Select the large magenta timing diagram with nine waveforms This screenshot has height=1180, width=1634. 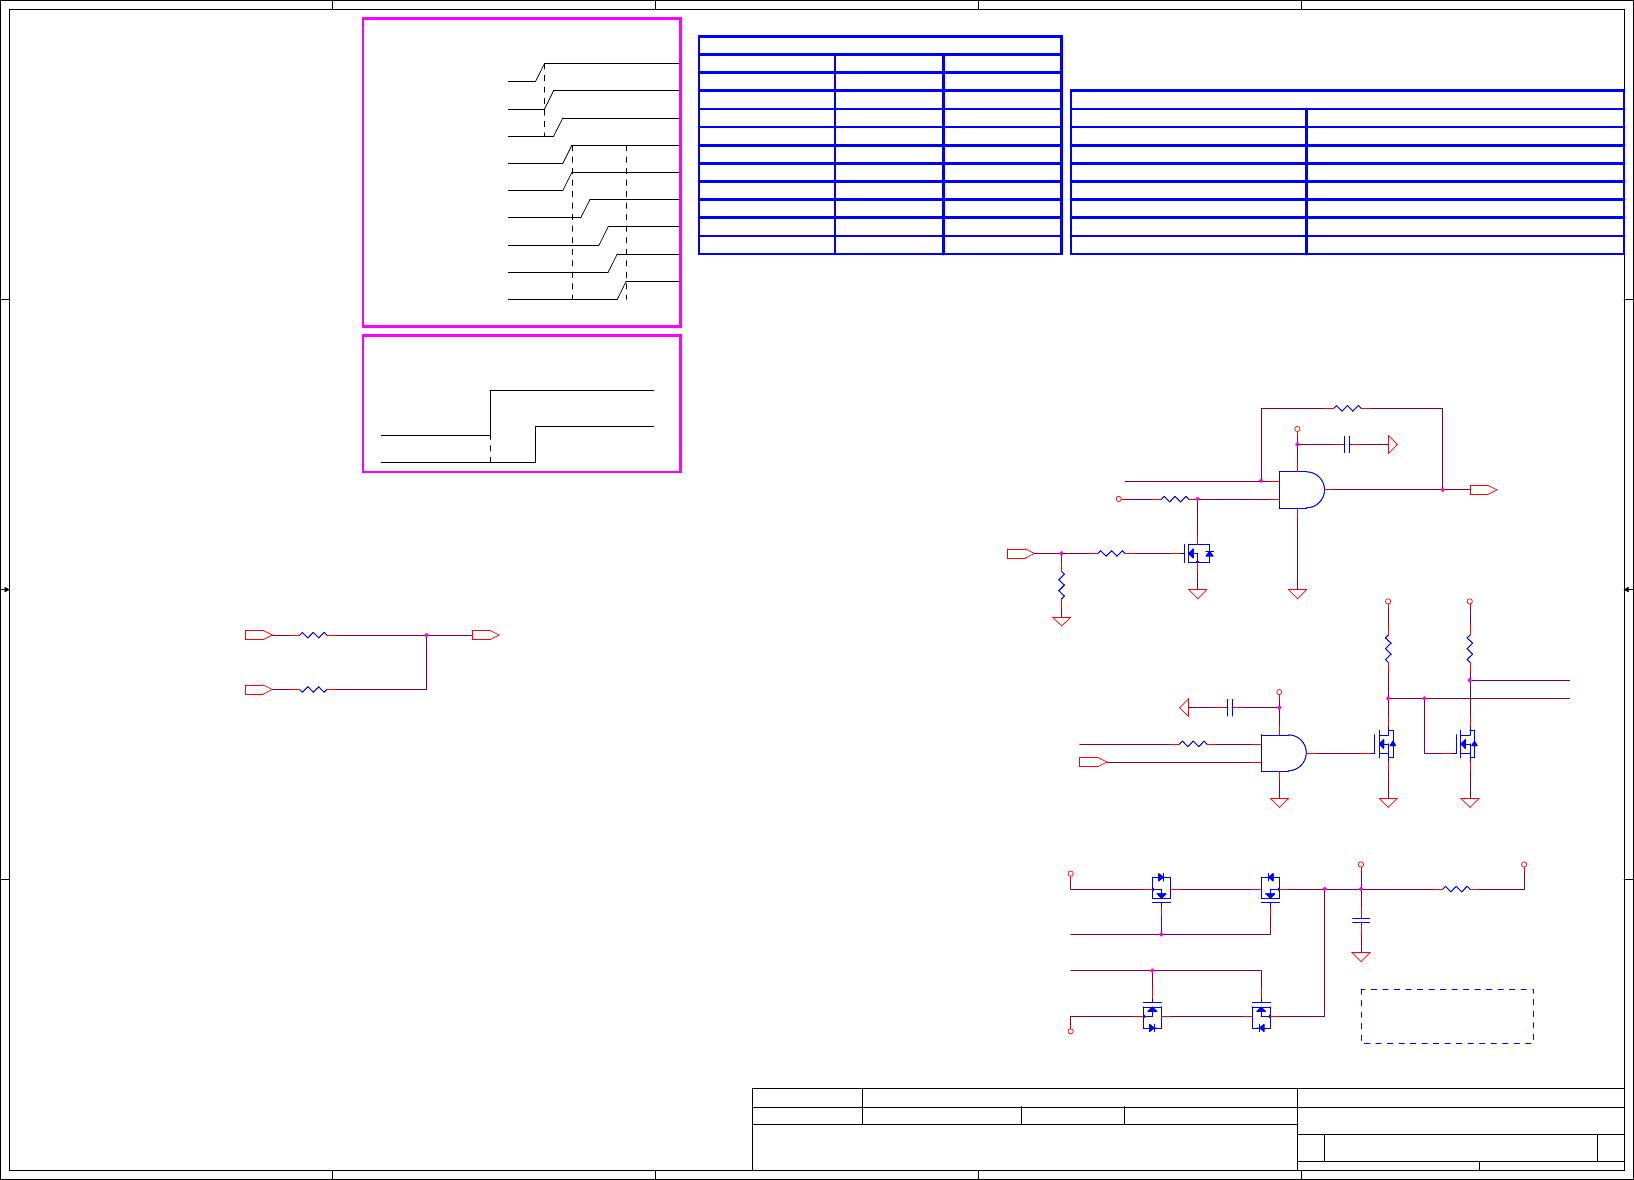522,172
